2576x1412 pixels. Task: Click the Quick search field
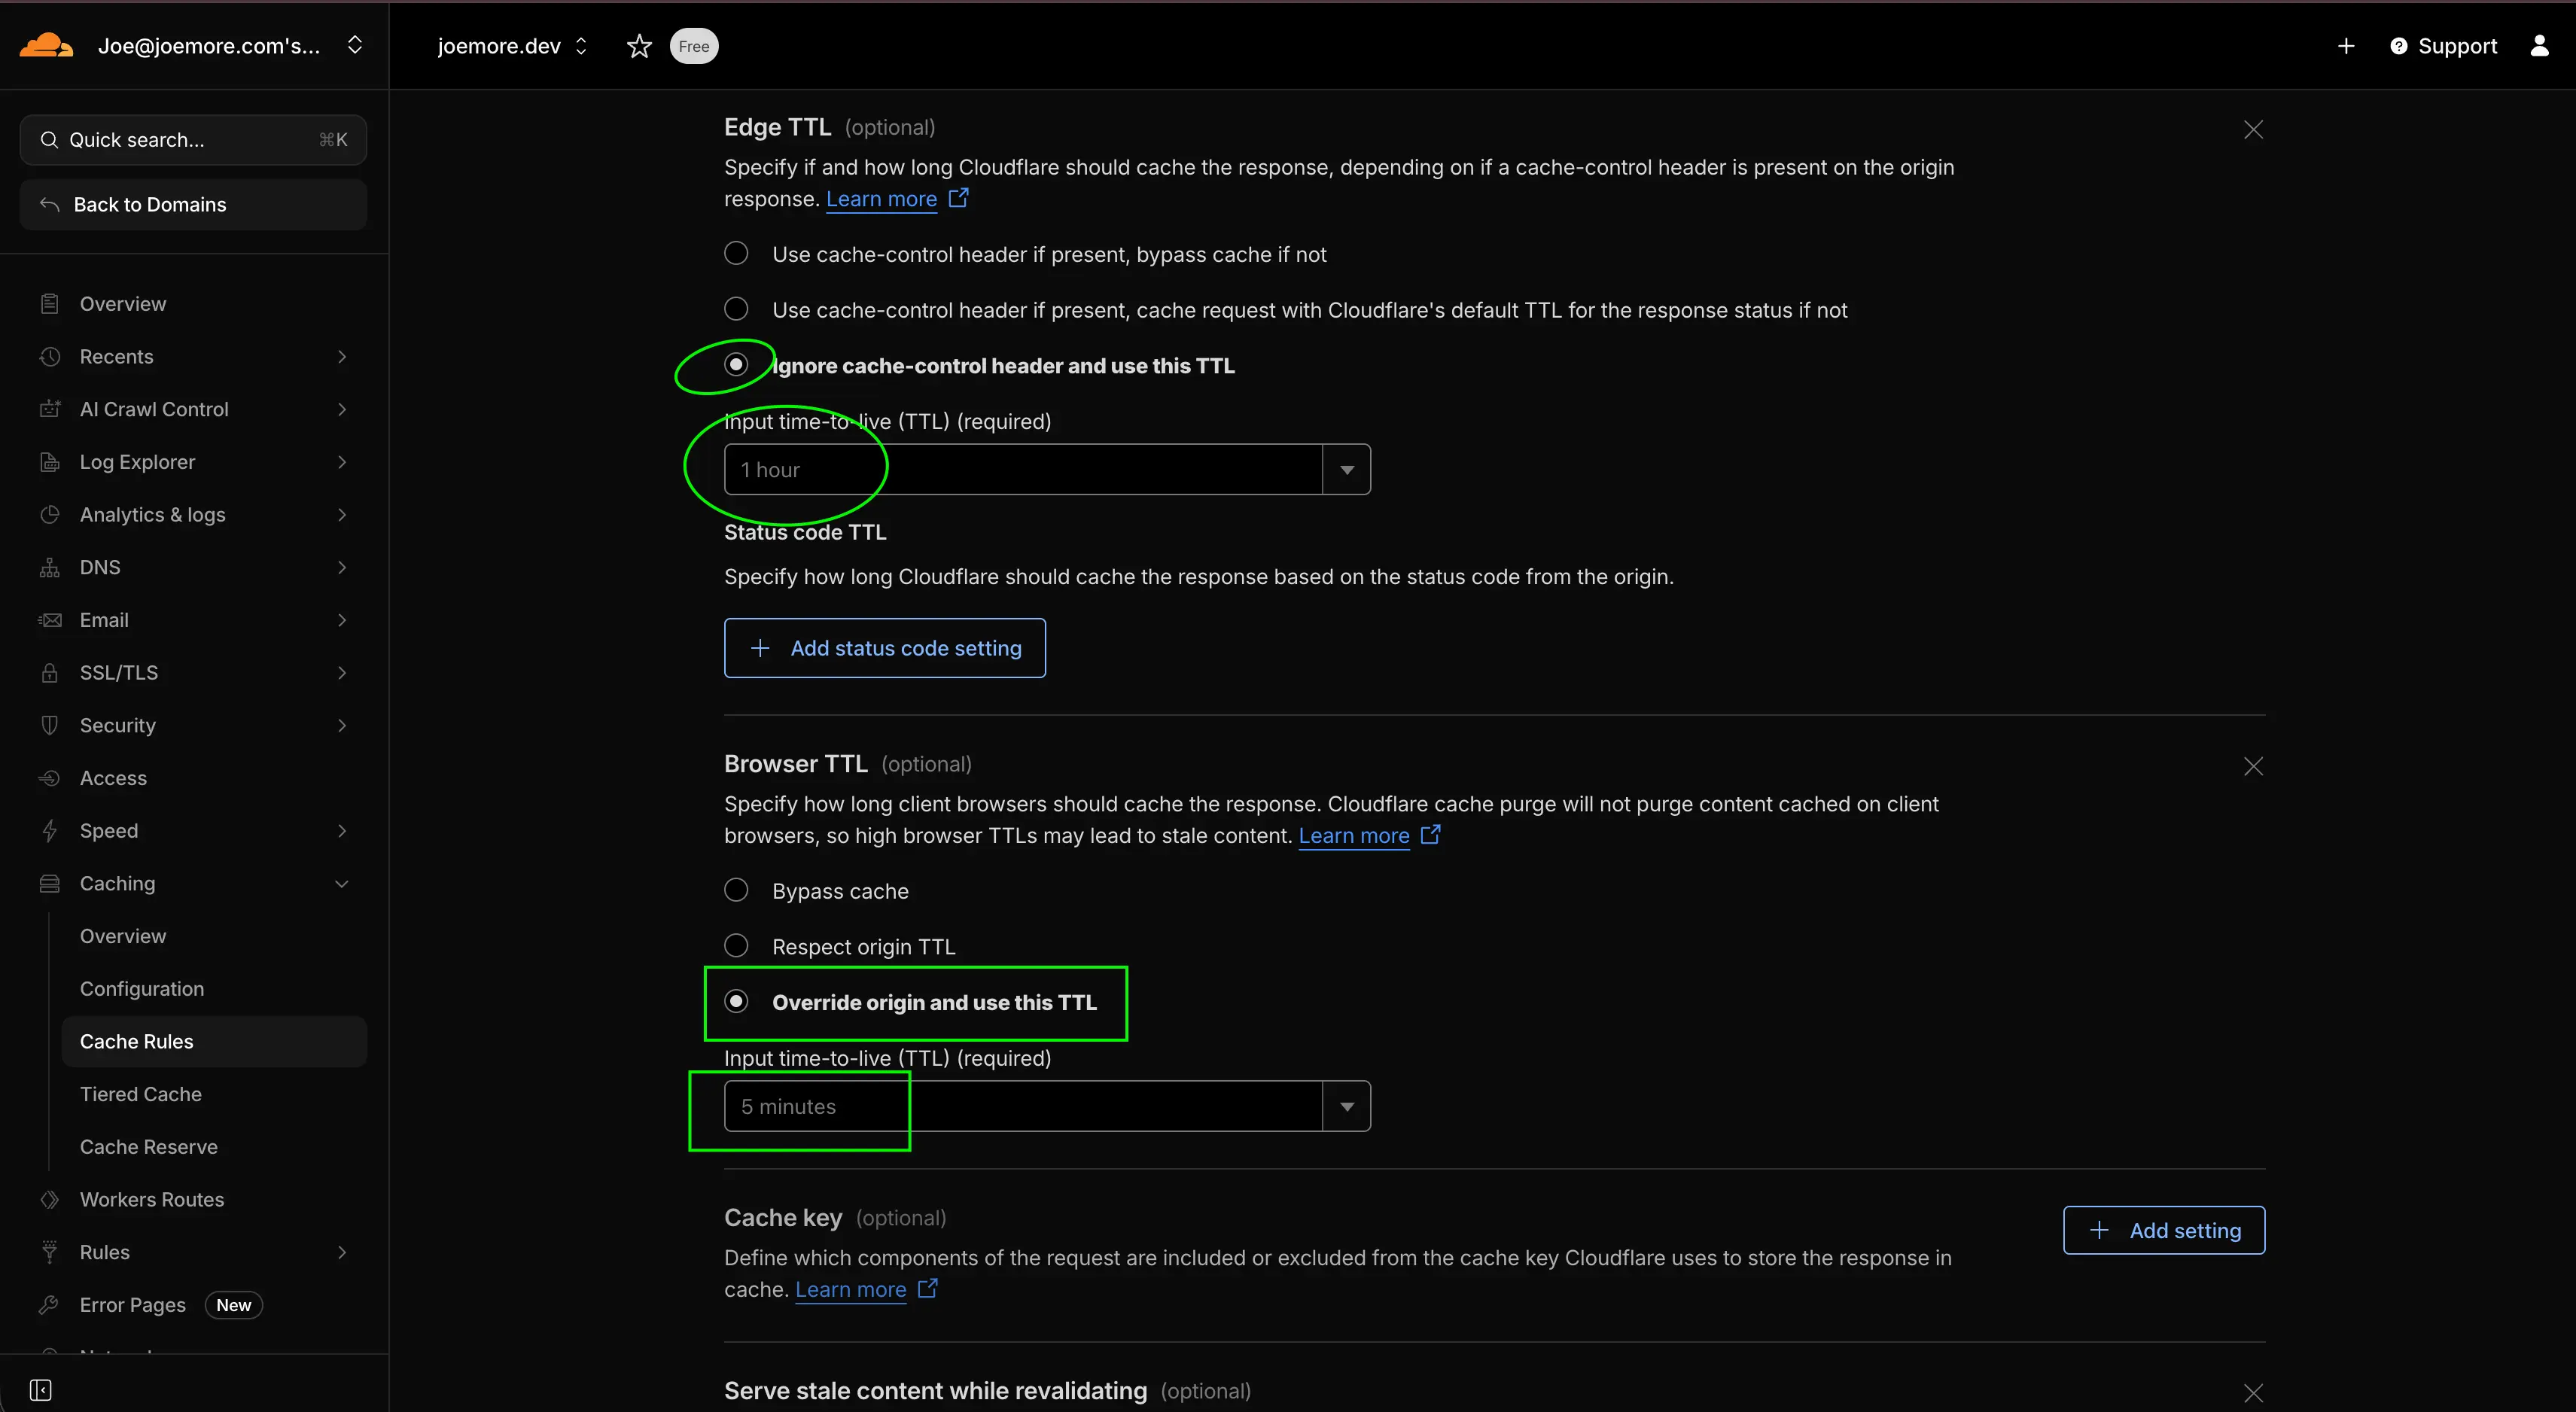tap(192, 139)
